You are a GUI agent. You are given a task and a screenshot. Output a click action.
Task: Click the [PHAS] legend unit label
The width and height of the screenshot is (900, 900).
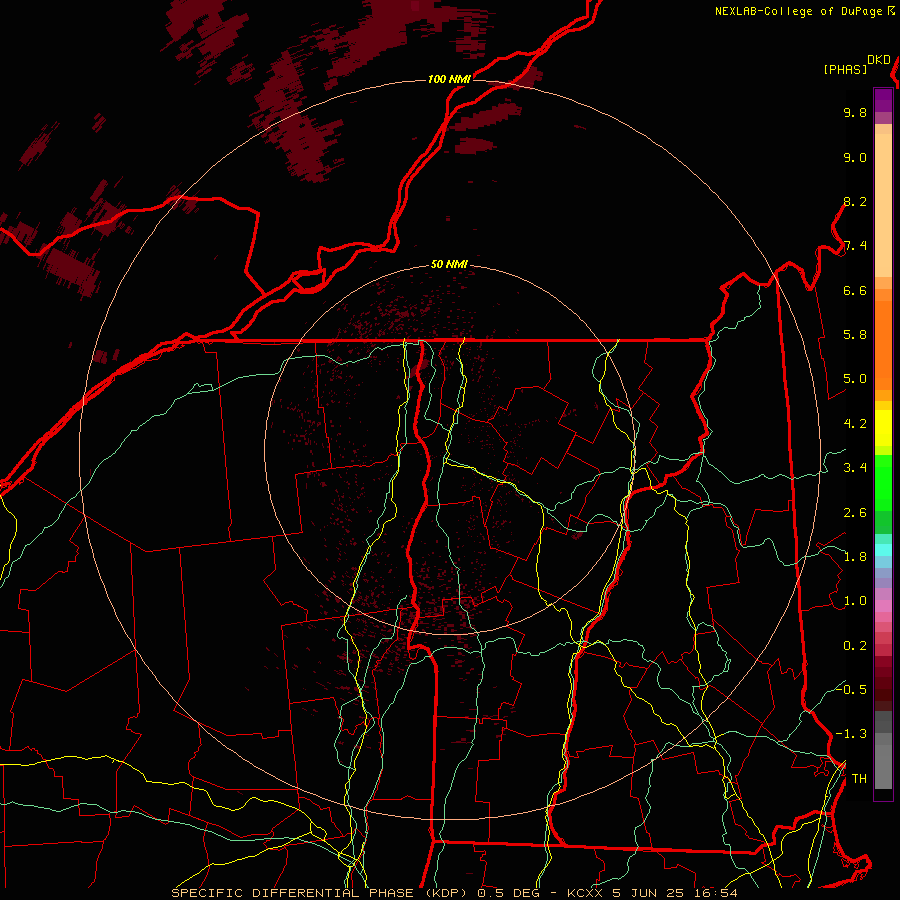(845, 70)
